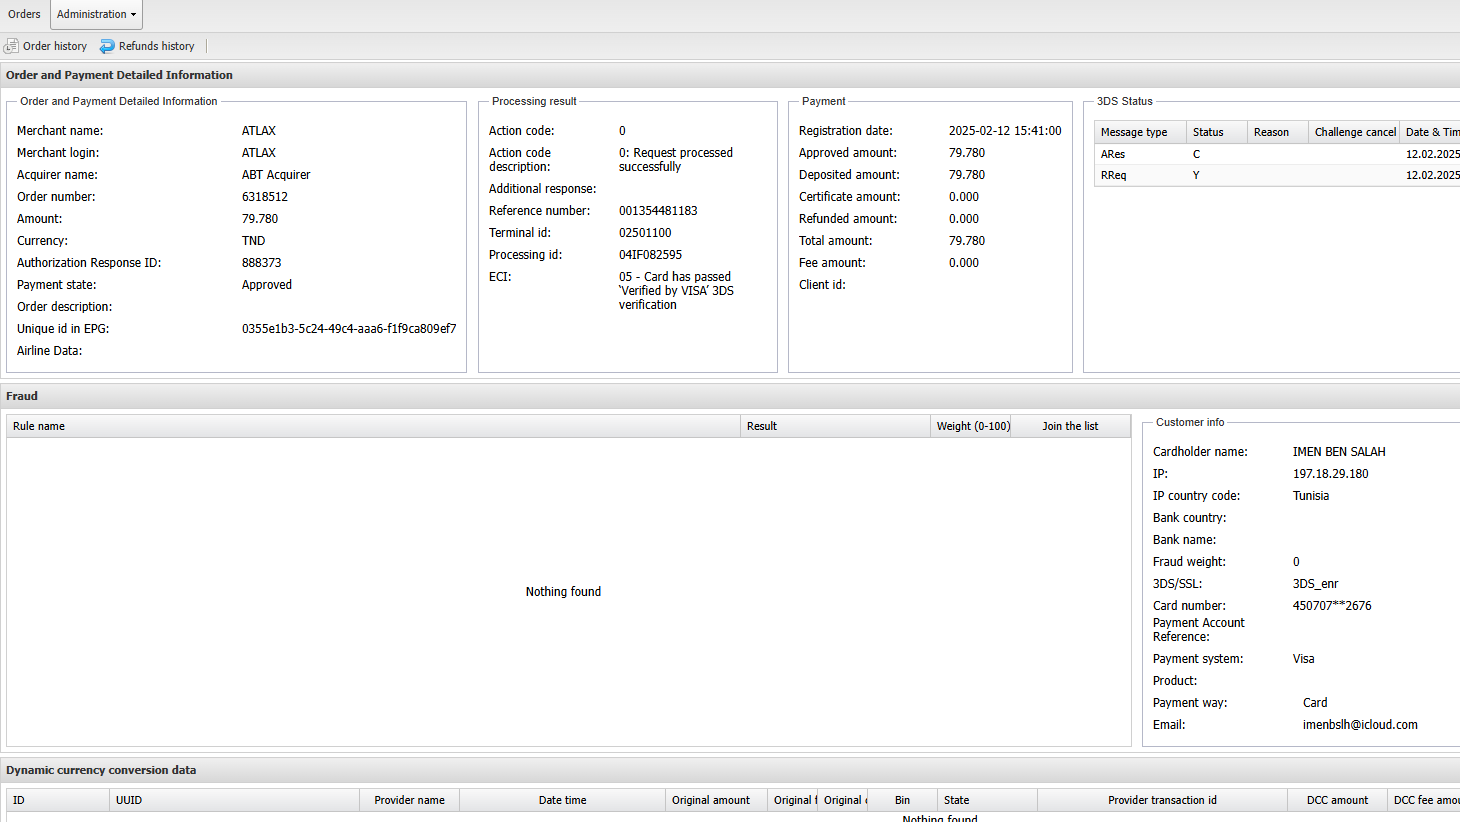Sort by Message type column
This screenshot has width=1460, height=822.
pos(1134,132)
